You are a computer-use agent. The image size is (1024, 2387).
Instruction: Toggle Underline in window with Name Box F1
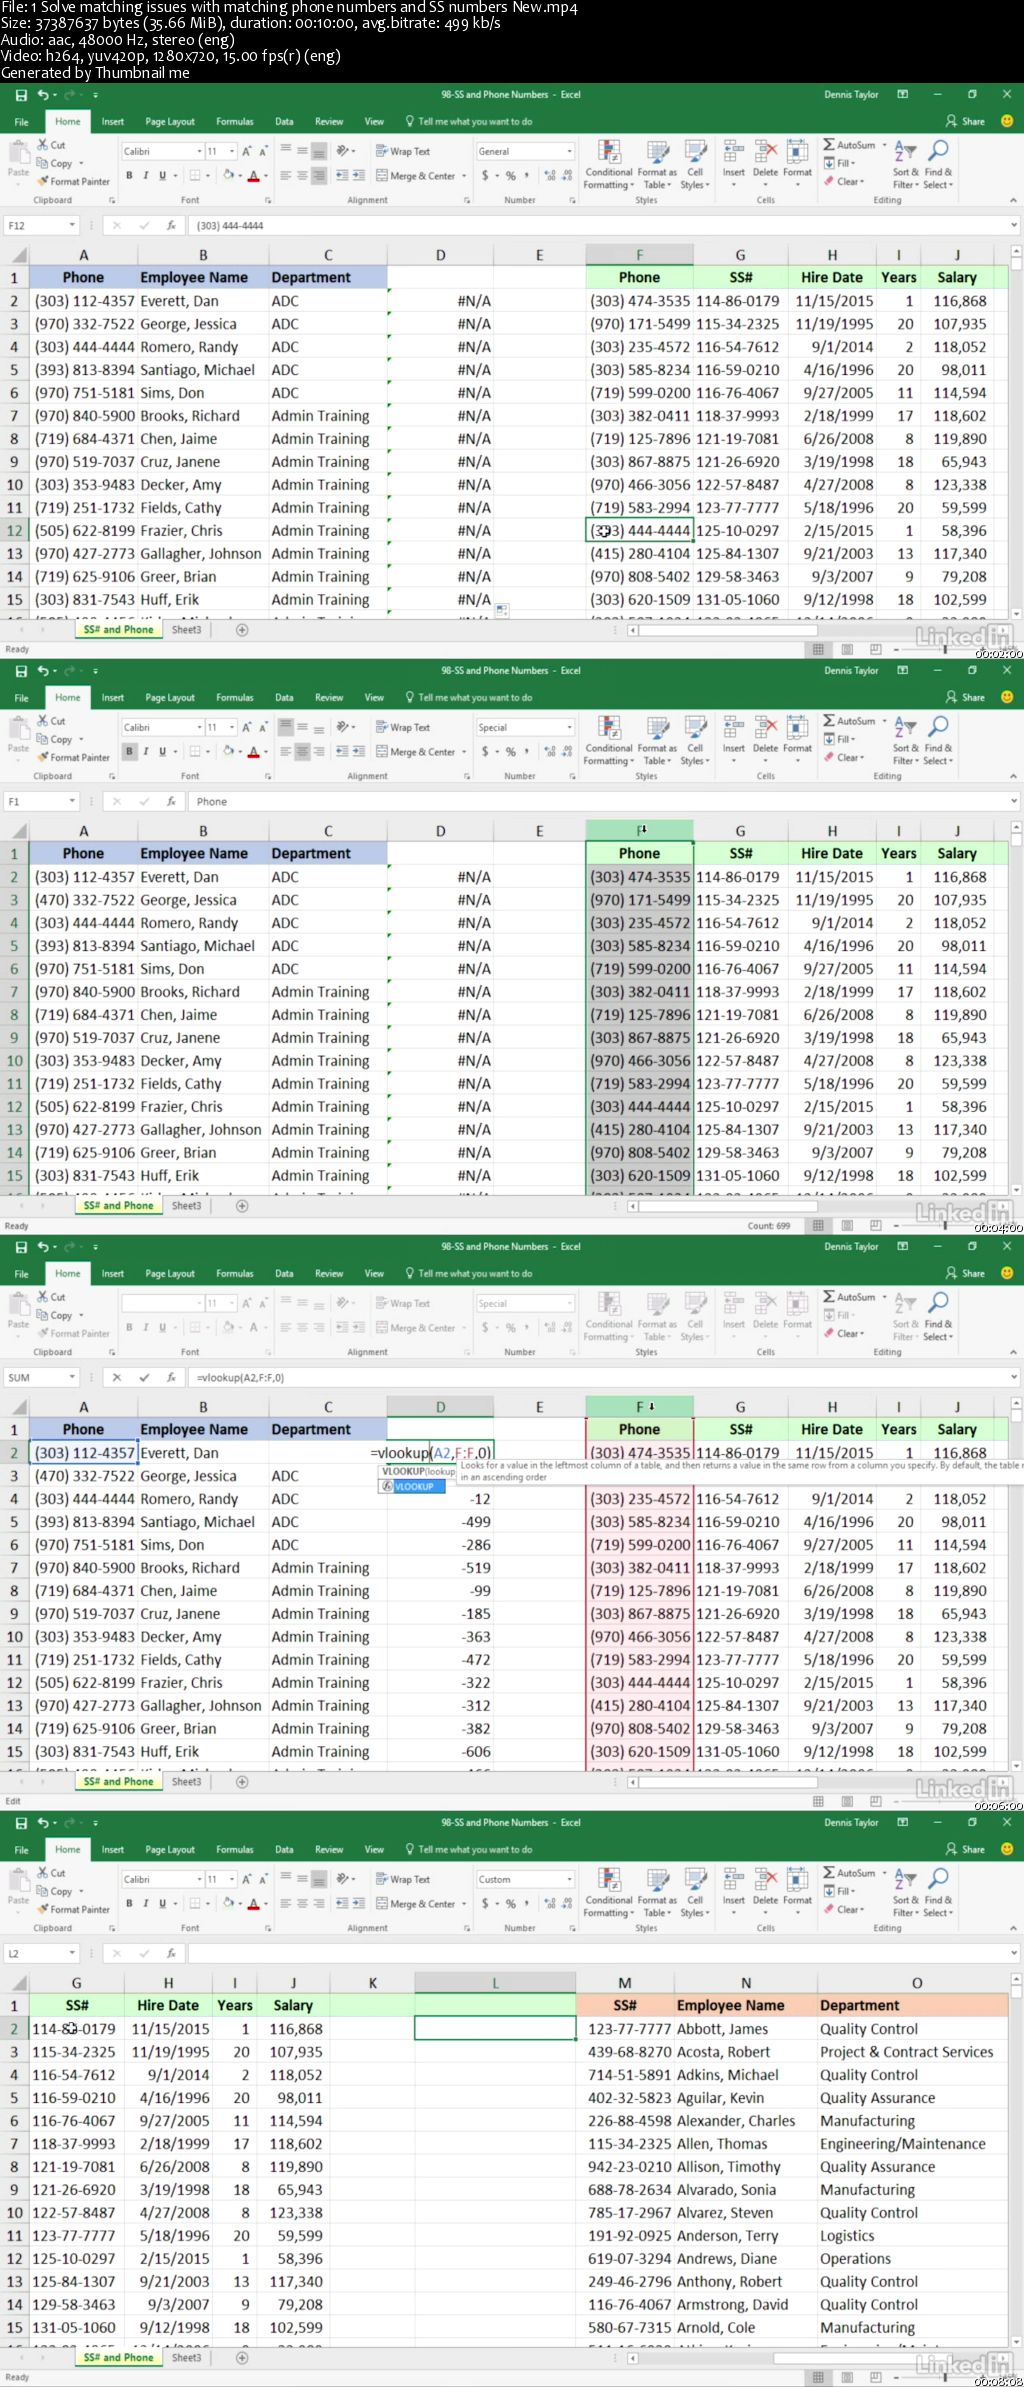[x=162, y=751]
